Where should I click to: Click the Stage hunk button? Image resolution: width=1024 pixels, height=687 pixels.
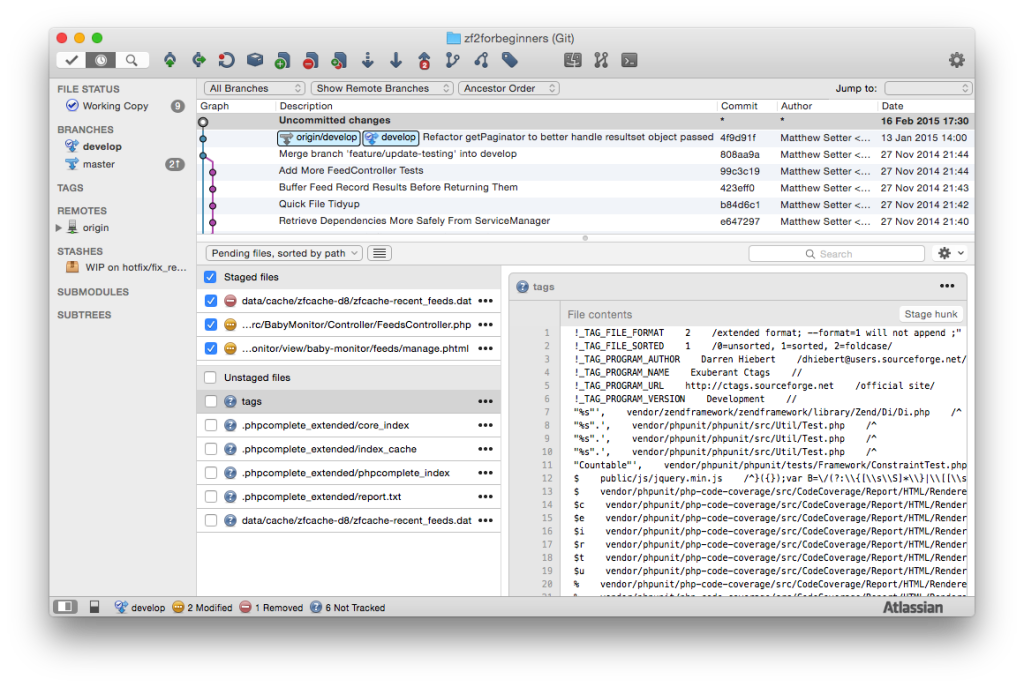click(931, 314)
